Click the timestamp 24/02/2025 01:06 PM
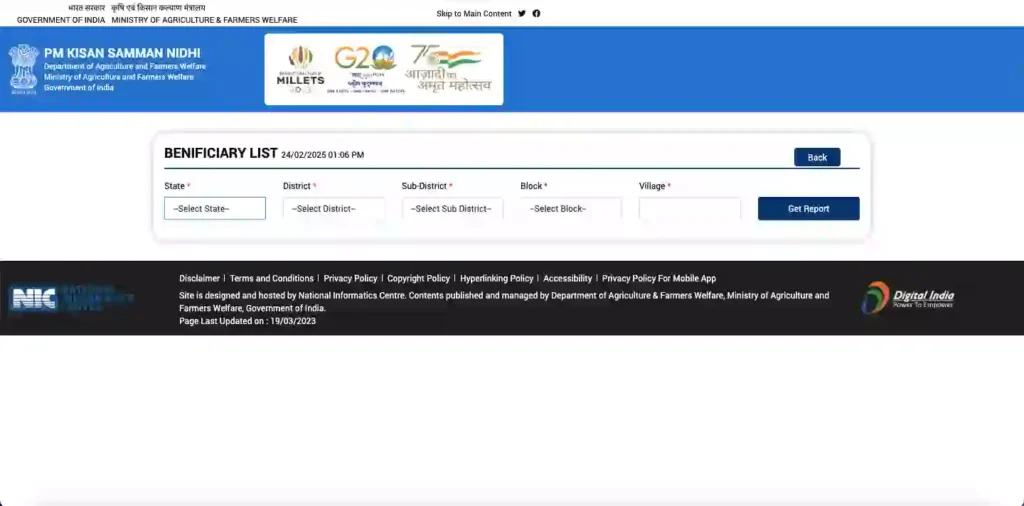1024x506 pixels. coord(323,155)
